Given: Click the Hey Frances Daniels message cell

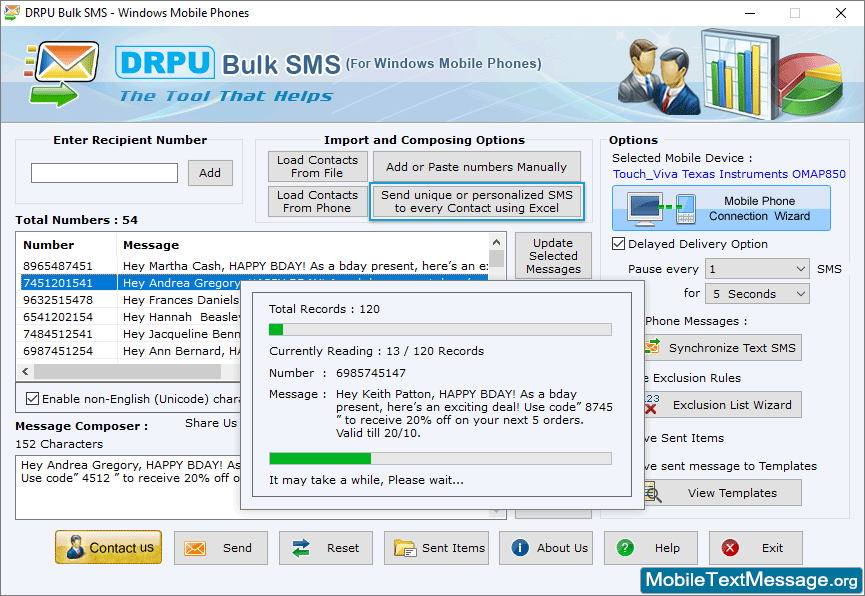Looking at the screenshot, I should coord(181,300).
